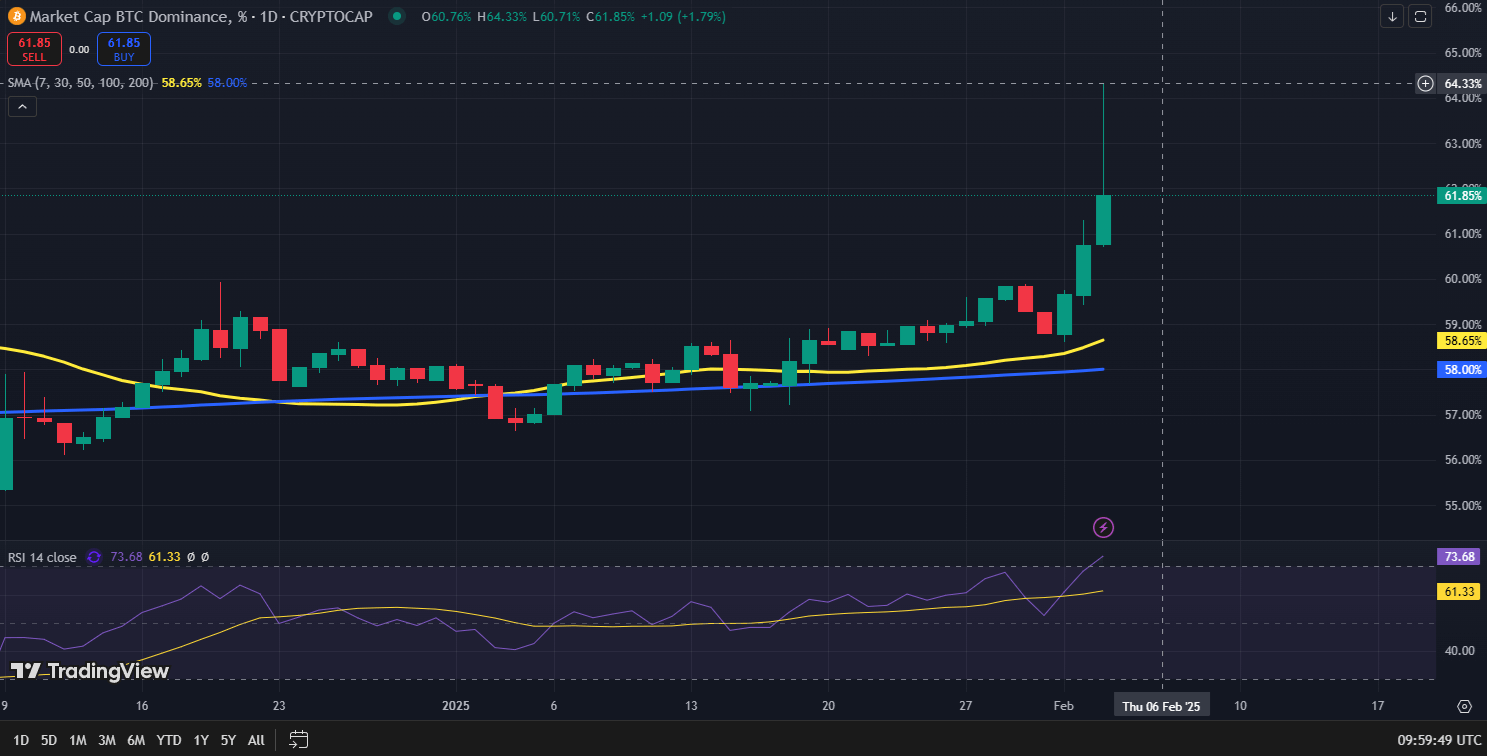
Task: Open fullscreen mode via the chart icon
Action: 1420,17
